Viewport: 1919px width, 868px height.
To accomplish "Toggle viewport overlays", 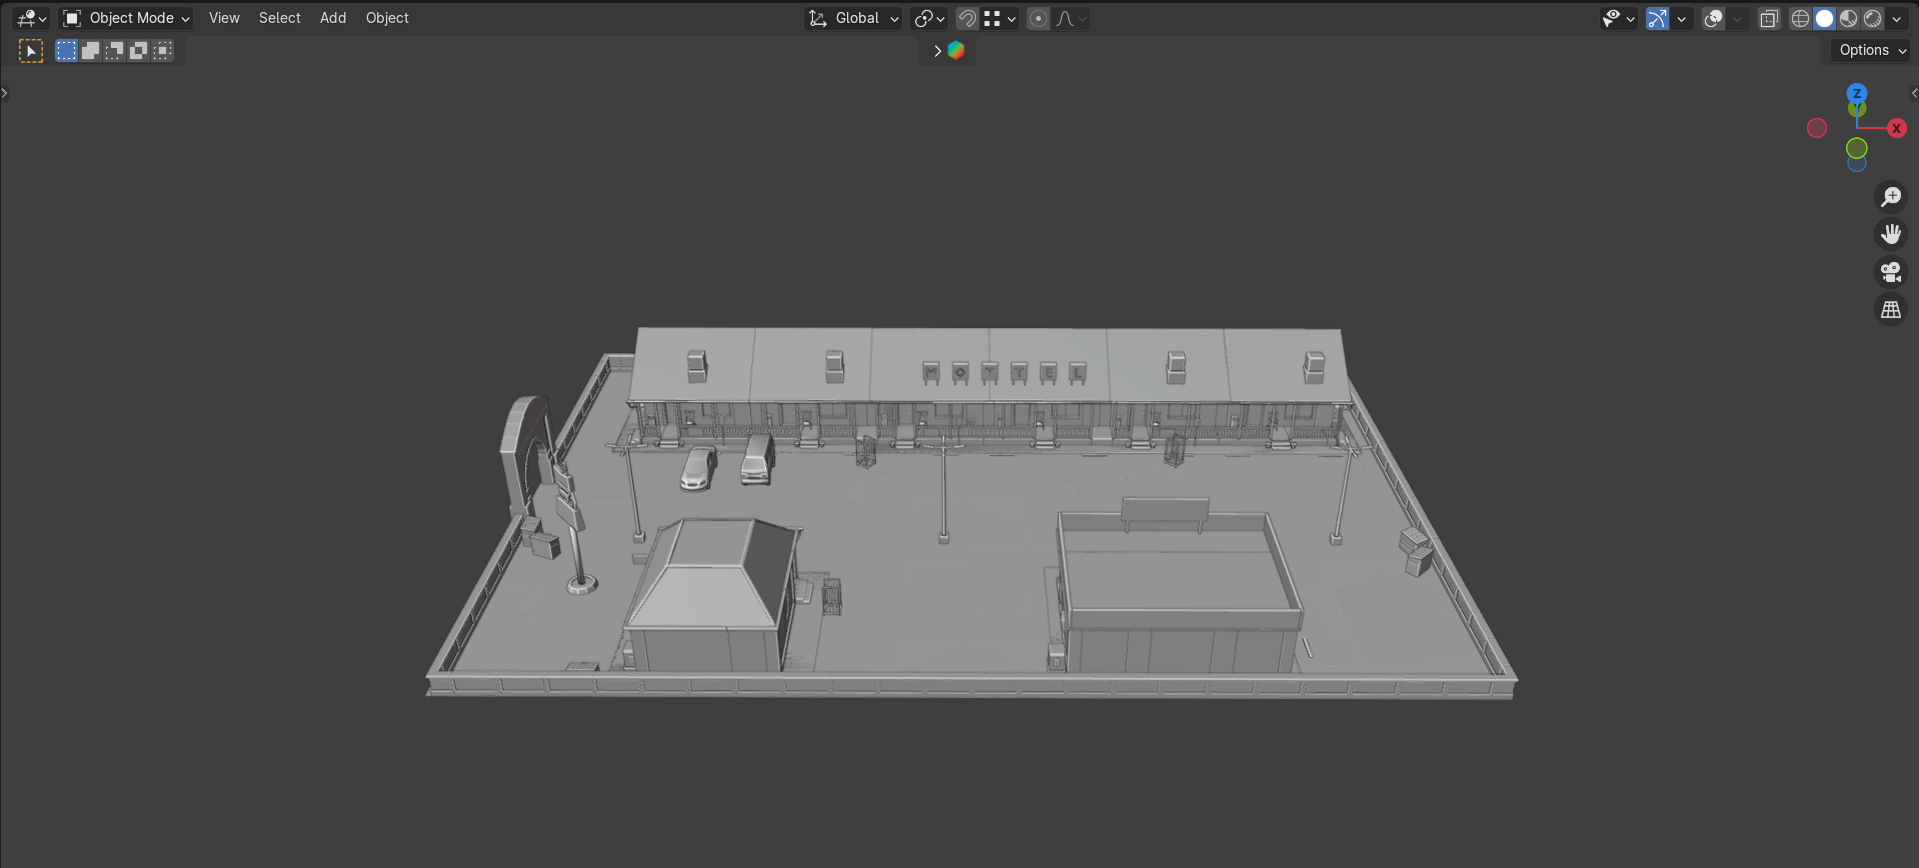I will [x=1713, y=18].
